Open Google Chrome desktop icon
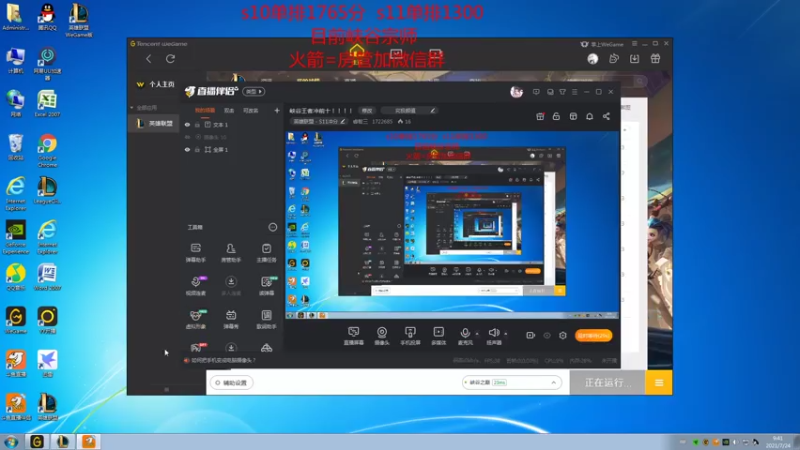 click(x=47, y=151)
